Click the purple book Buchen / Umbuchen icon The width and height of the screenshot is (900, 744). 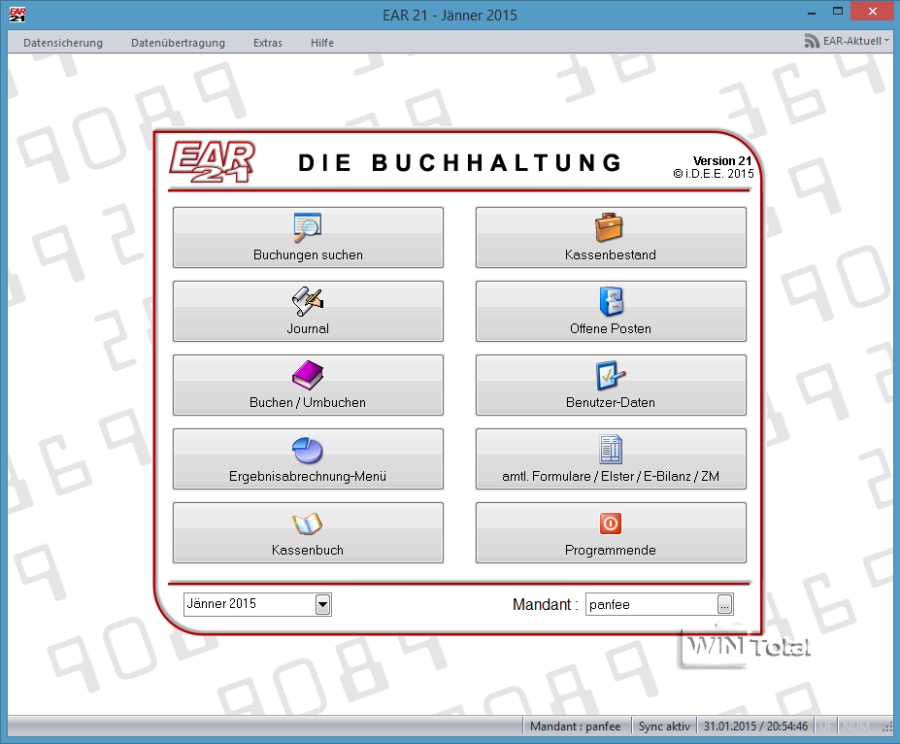[x=308, y=375]
